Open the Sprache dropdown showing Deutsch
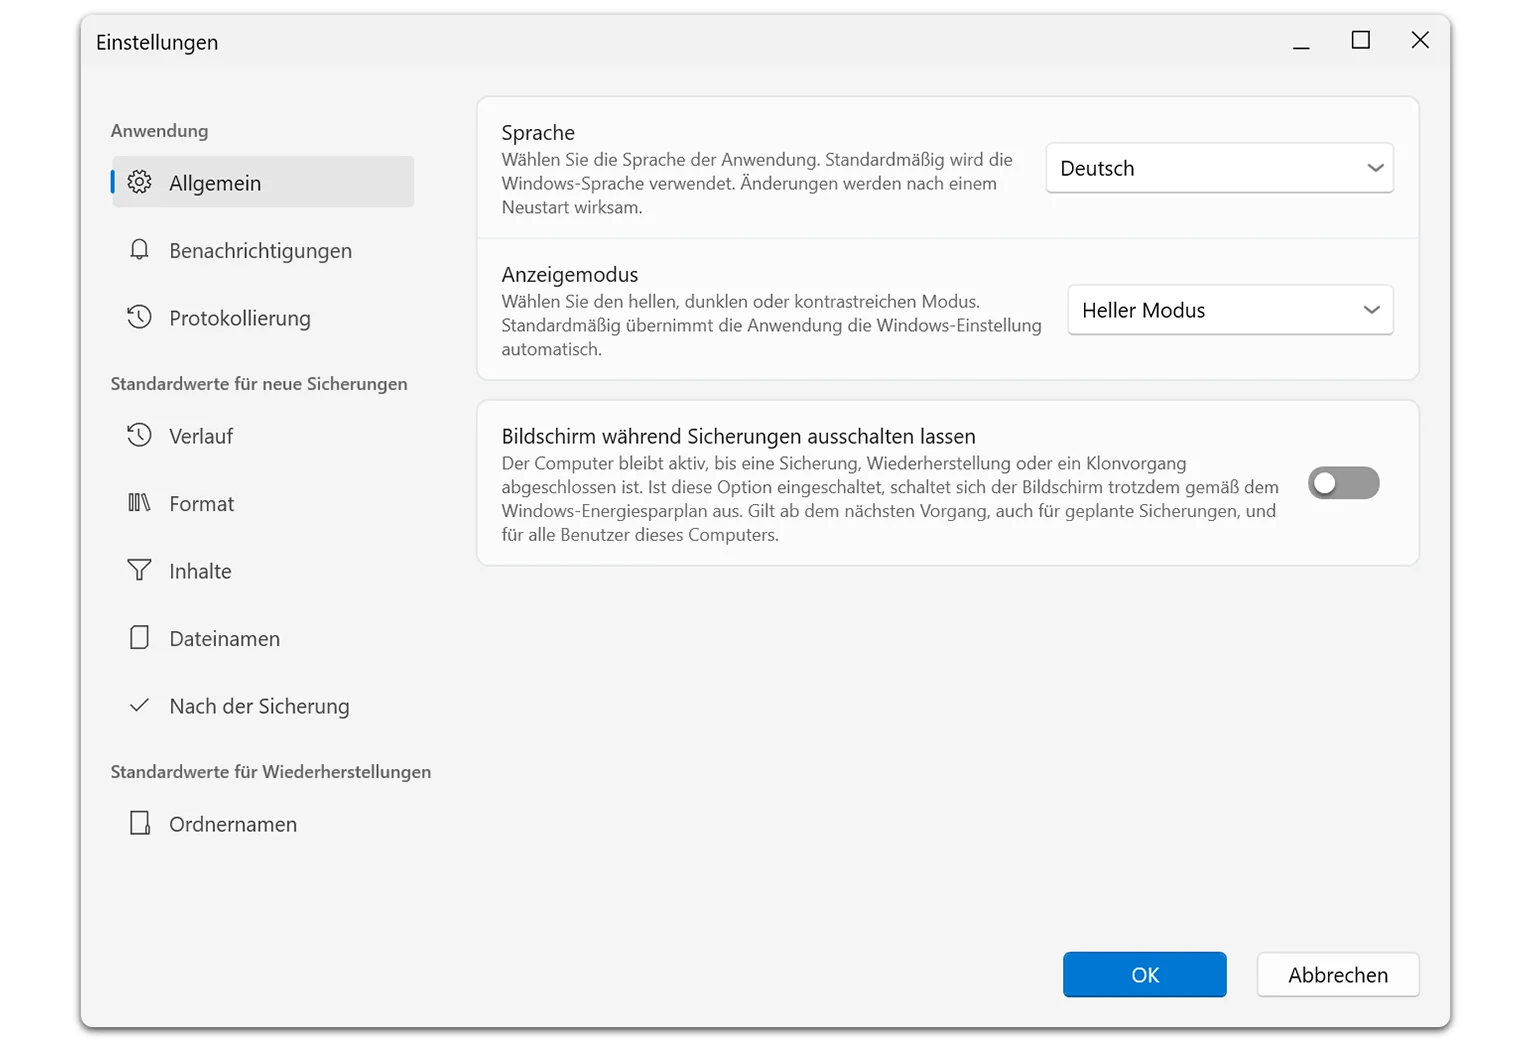 click(x=1220, y=168)
